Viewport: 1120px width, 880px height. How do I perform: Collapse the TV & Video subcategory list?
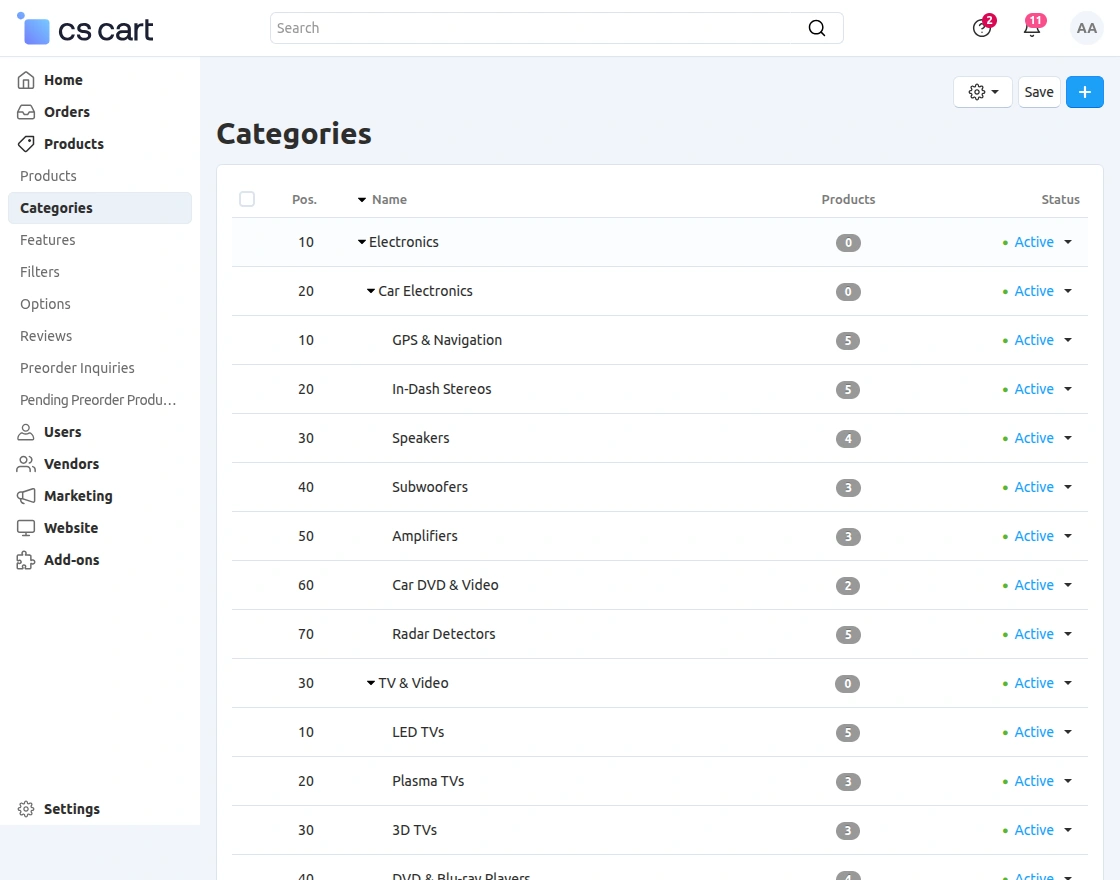(369, 683)
